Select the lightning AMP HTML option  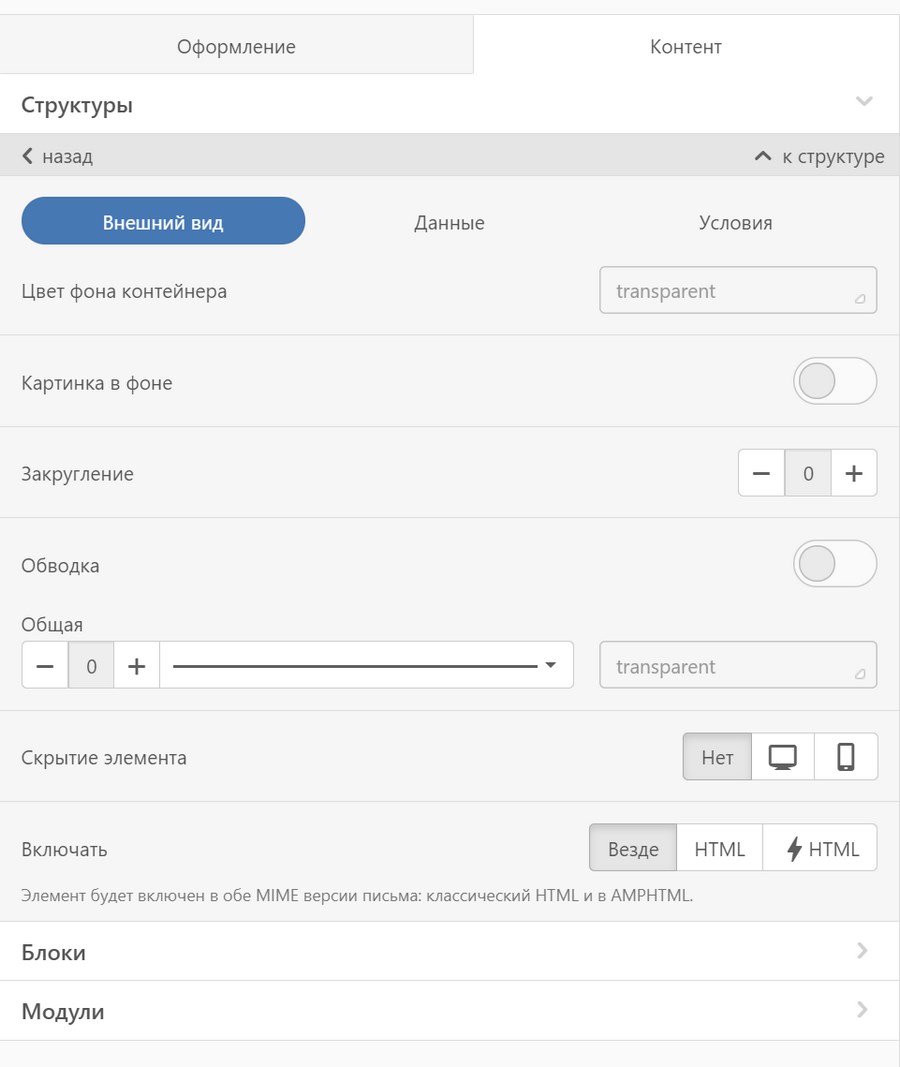820,849
